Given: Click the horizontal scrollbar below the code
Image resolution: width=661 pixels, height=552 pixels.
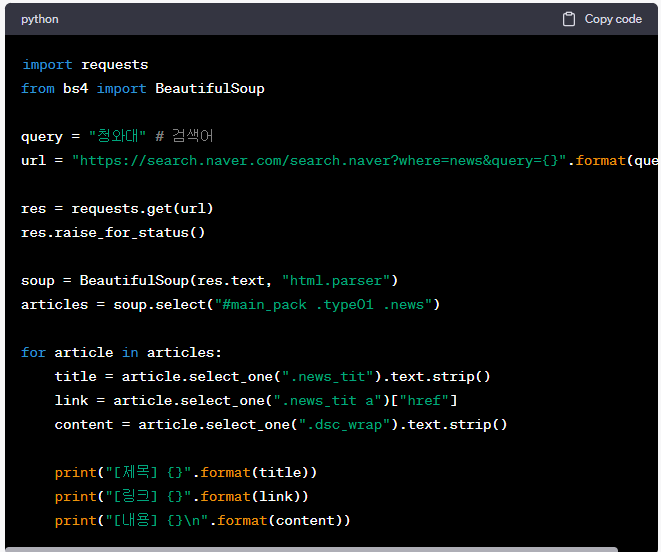Looking at the screenshot, I should click(x=312, y=549).
